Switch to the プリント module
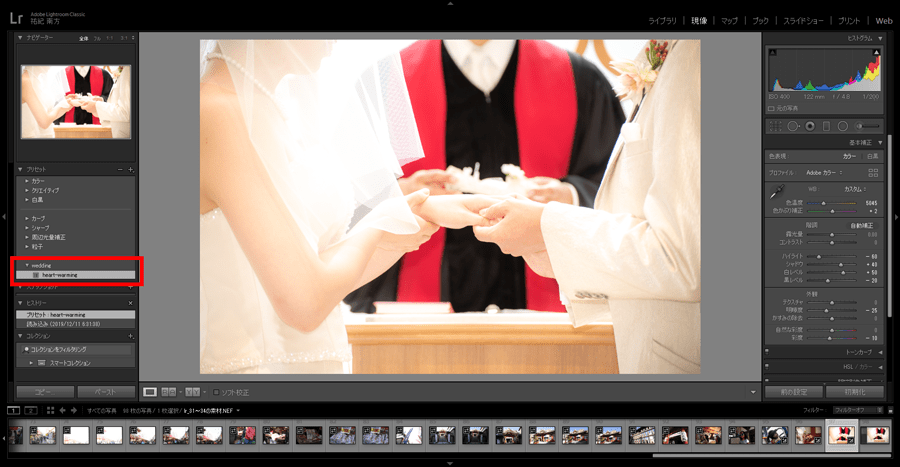 (849, 21)
